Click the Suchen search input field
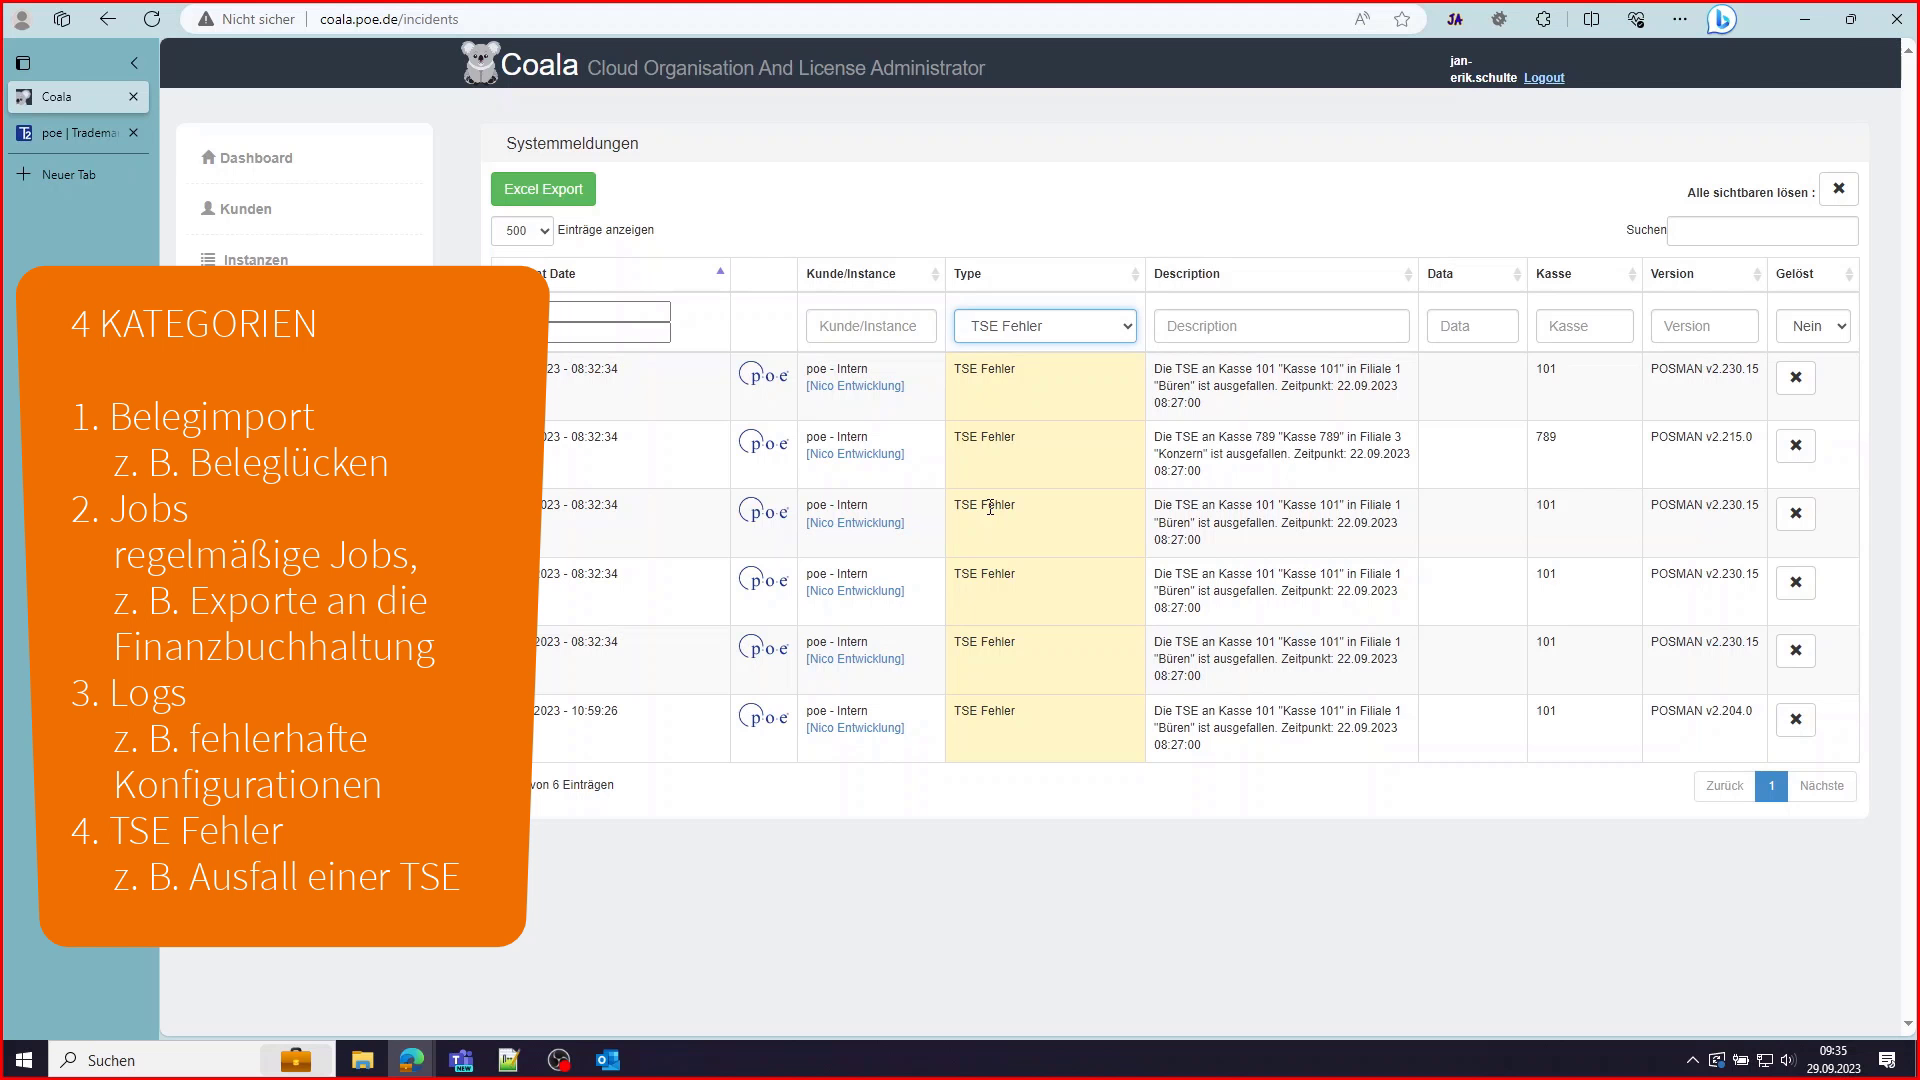This screenshot has height=1080, width=1920. pos(1761,231)
